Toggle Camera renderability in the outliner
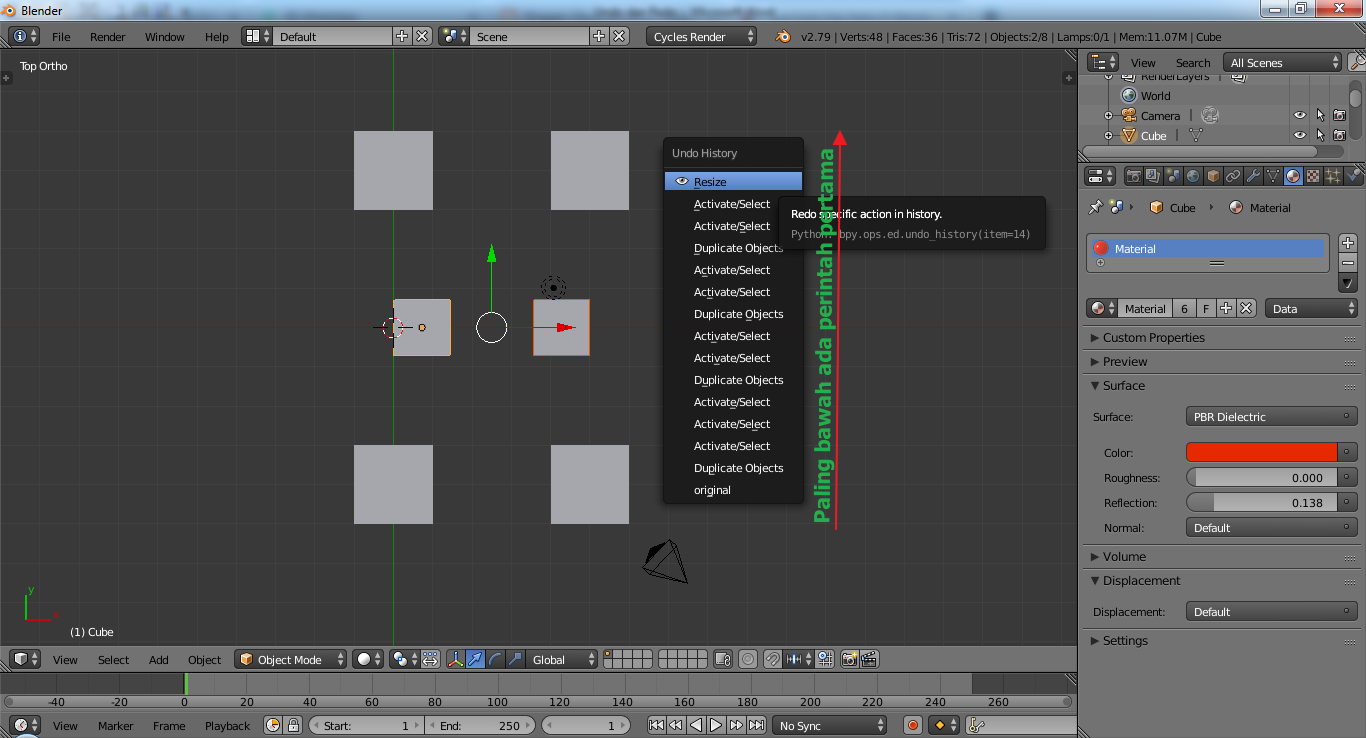The image size is (1366, 738). coord(1339,115)
